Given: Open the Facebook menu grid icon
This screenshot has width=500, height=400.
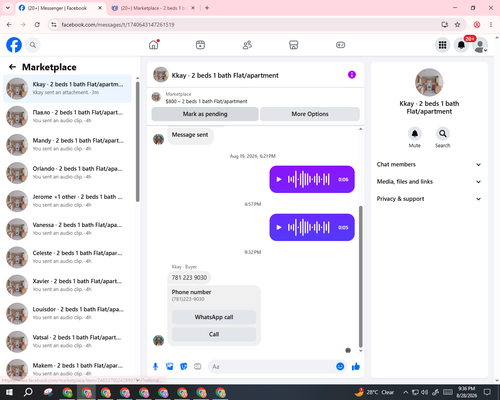Looking at the screenshot, I should coord(442,45).
